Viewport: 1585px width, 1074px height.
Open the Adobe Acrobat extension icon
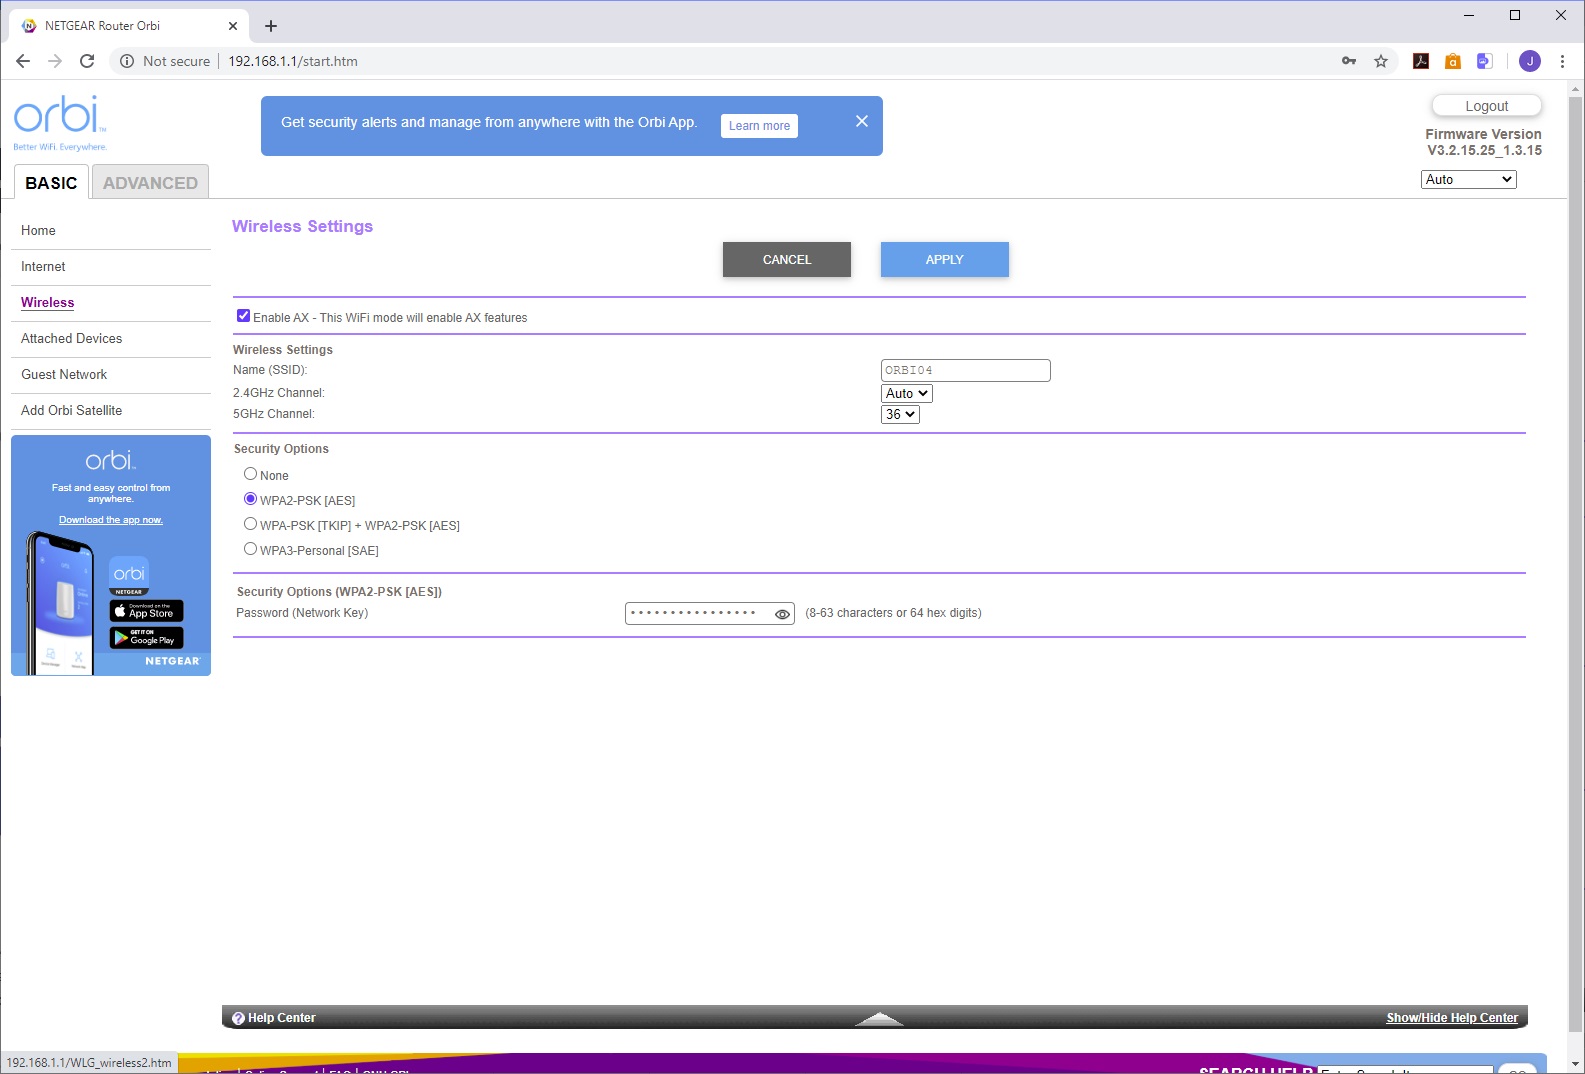(1421, 61)
